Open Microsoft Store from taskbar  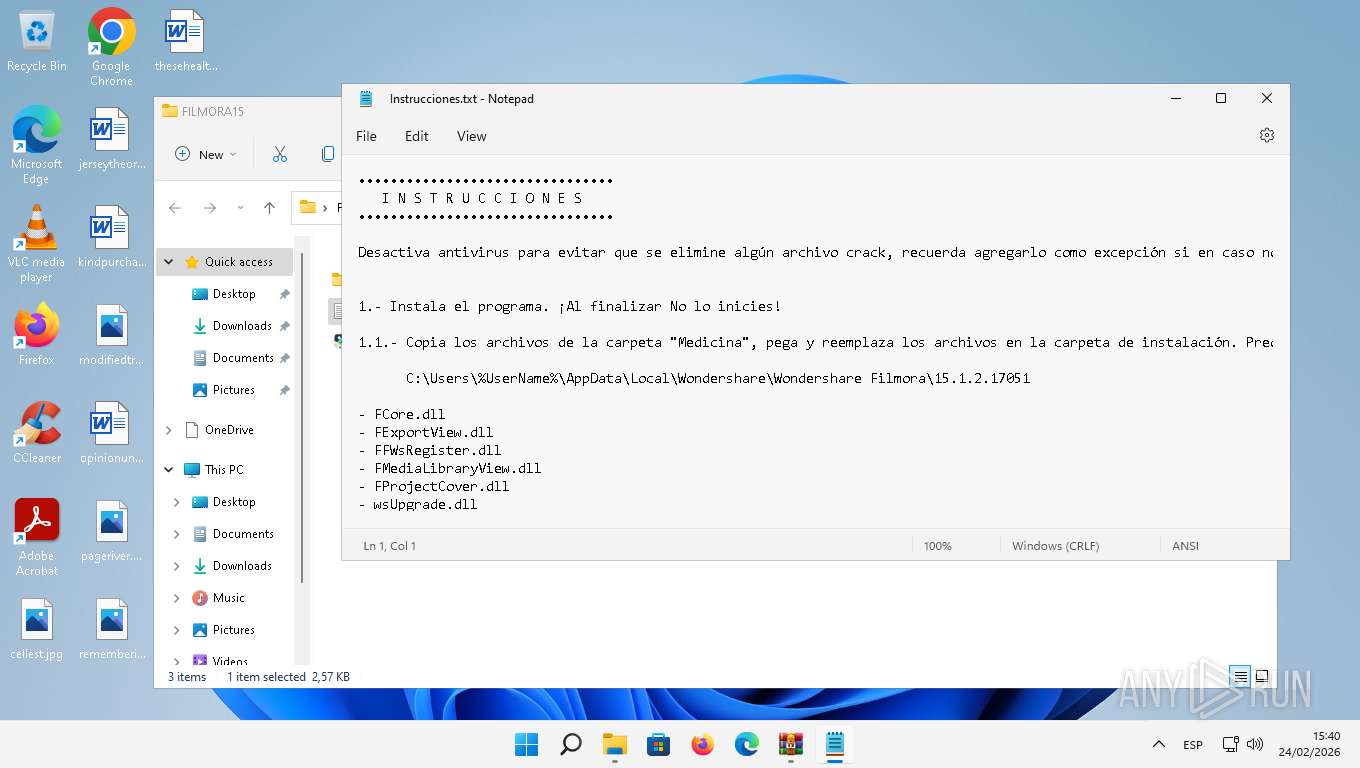point(658,744)
